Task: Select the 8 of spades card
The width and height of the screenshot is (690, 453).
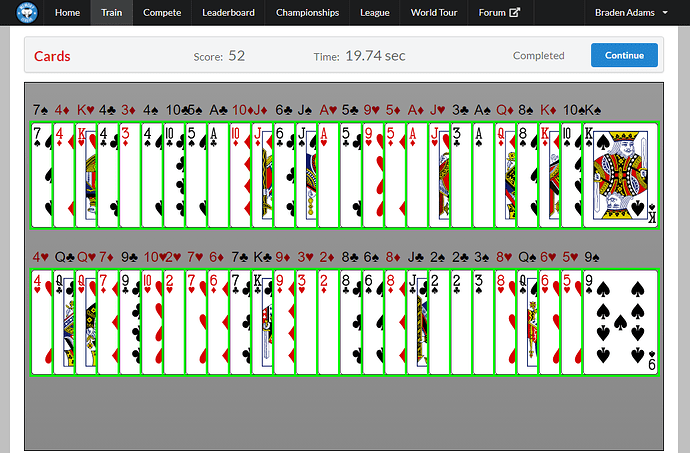Action: [x=527, y=175]
